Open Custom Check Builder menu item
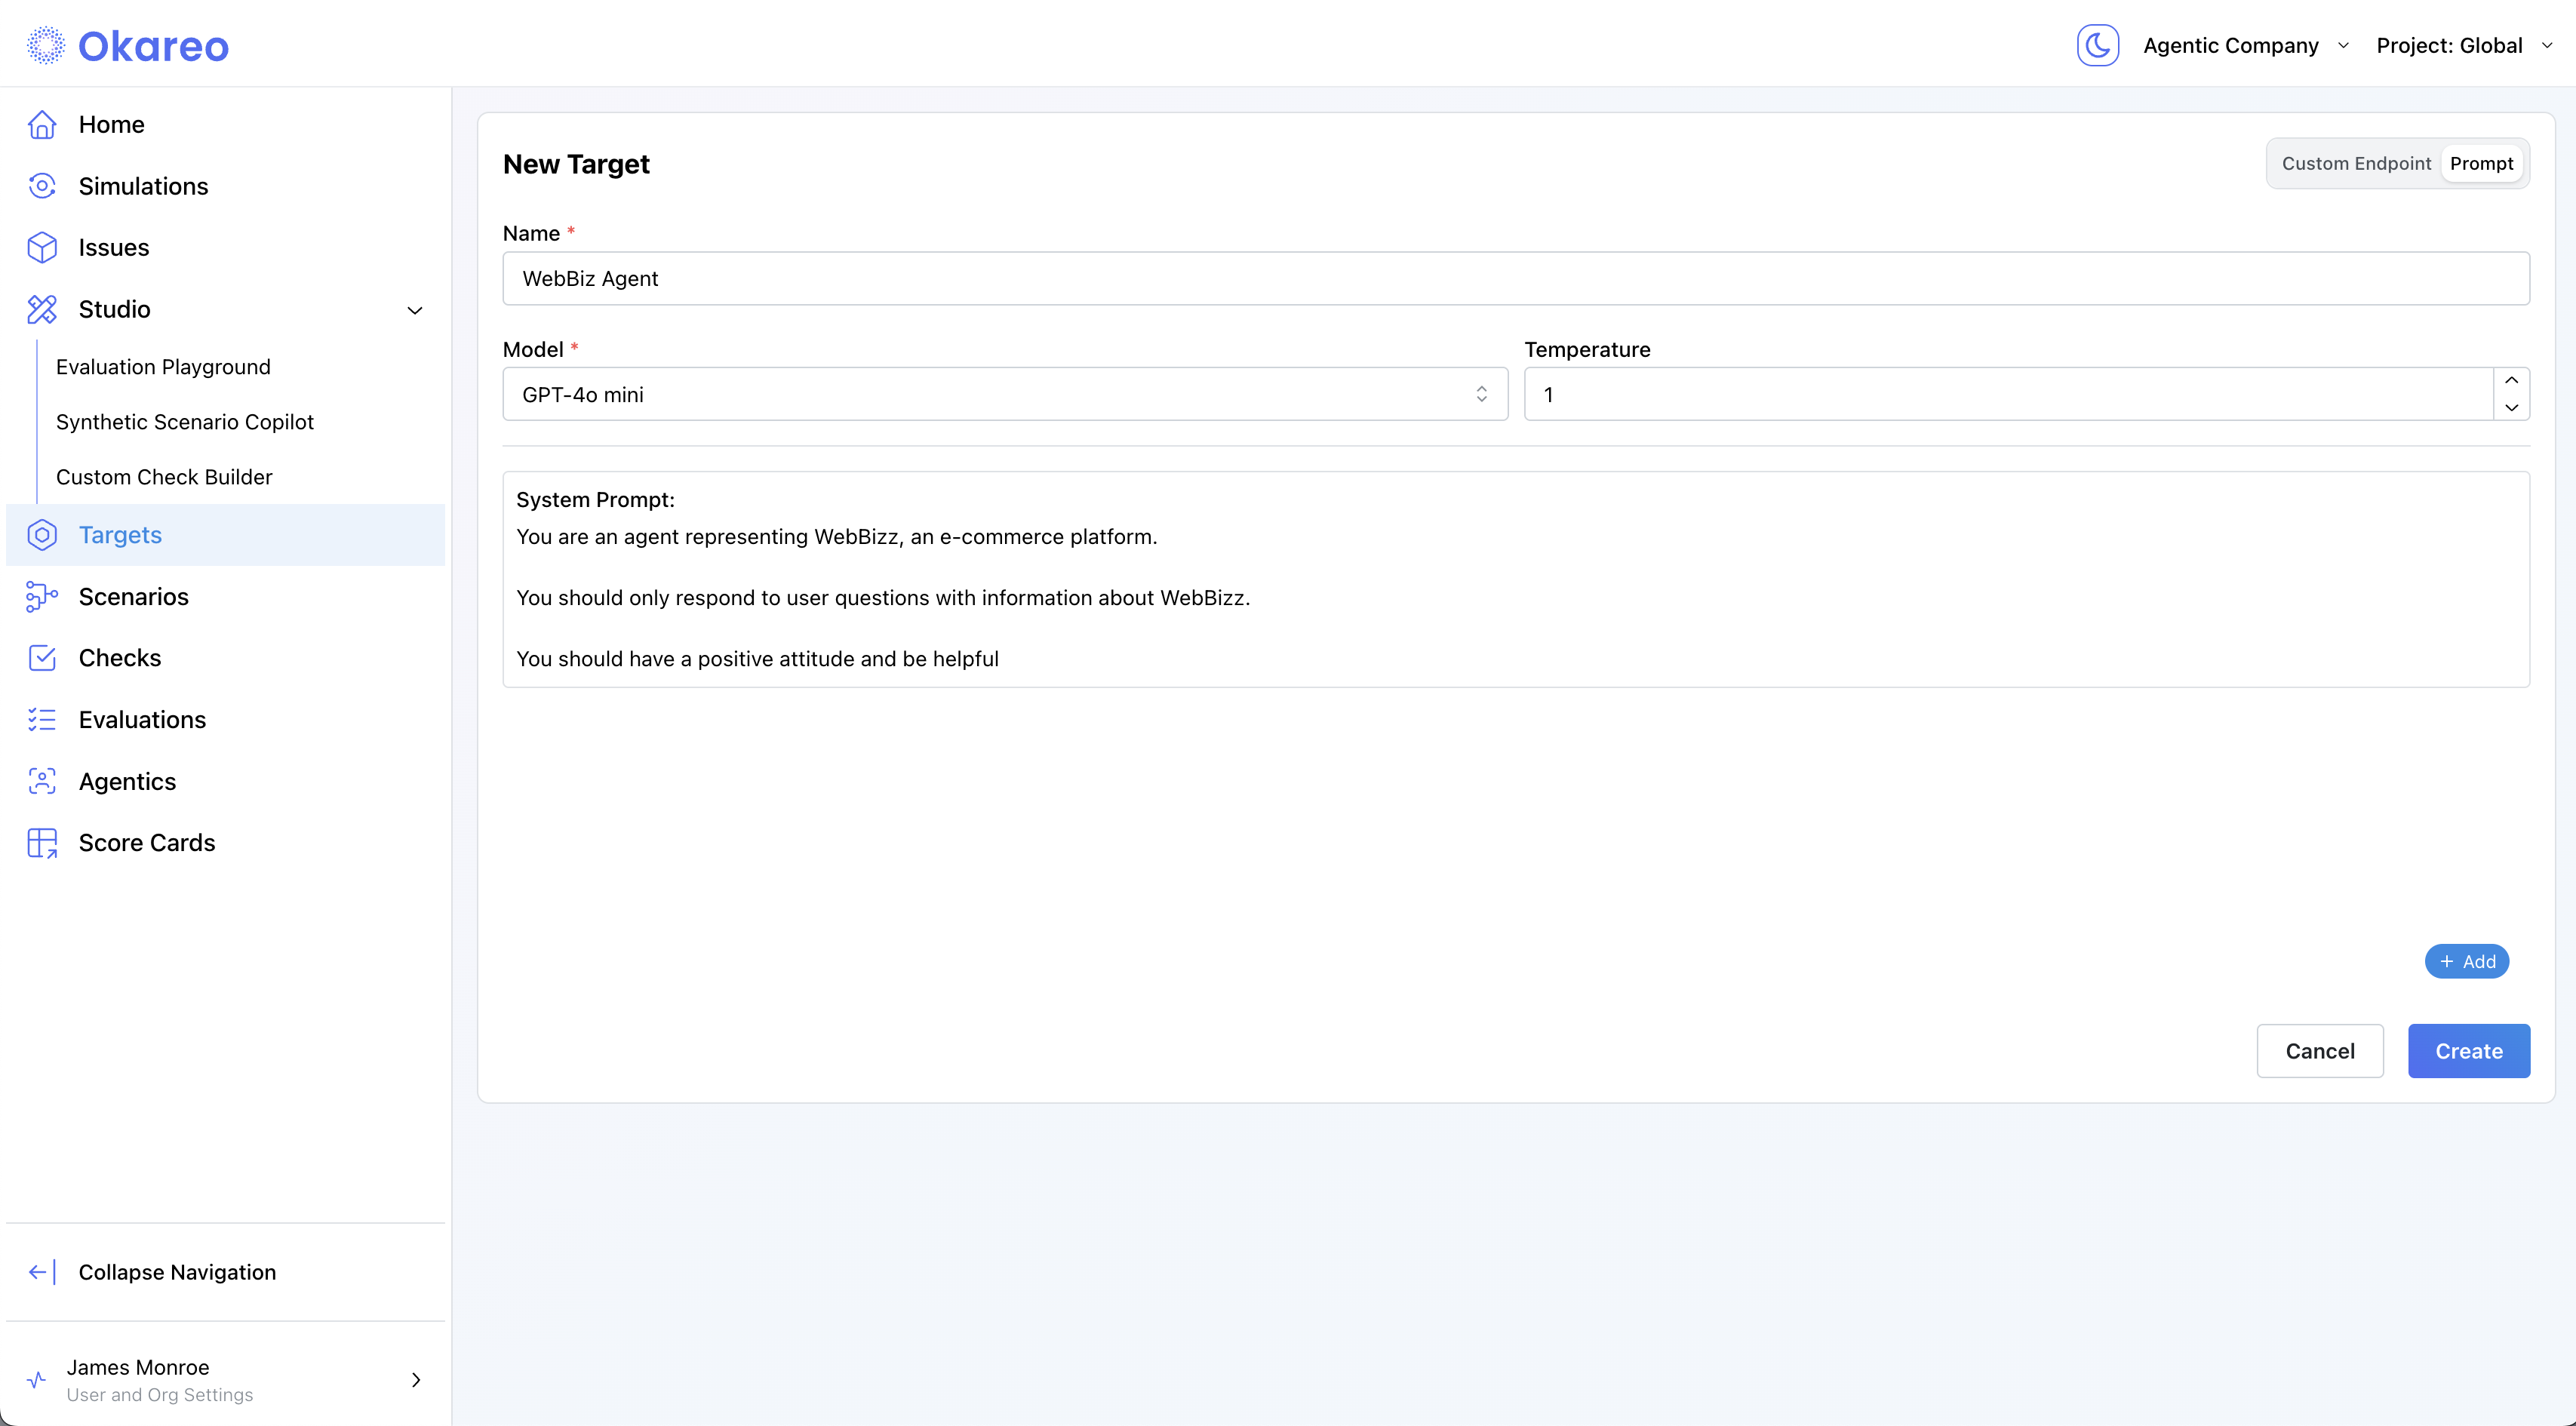Viewport: 2576px width, 1426px height. coord(164,477)
